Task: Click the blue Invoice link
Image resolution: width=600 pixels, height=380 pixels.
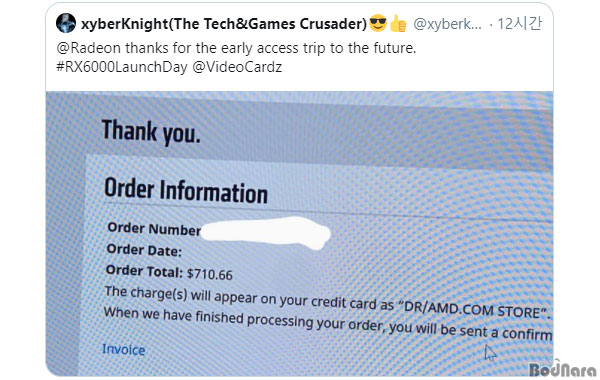Action: point(124,349)
